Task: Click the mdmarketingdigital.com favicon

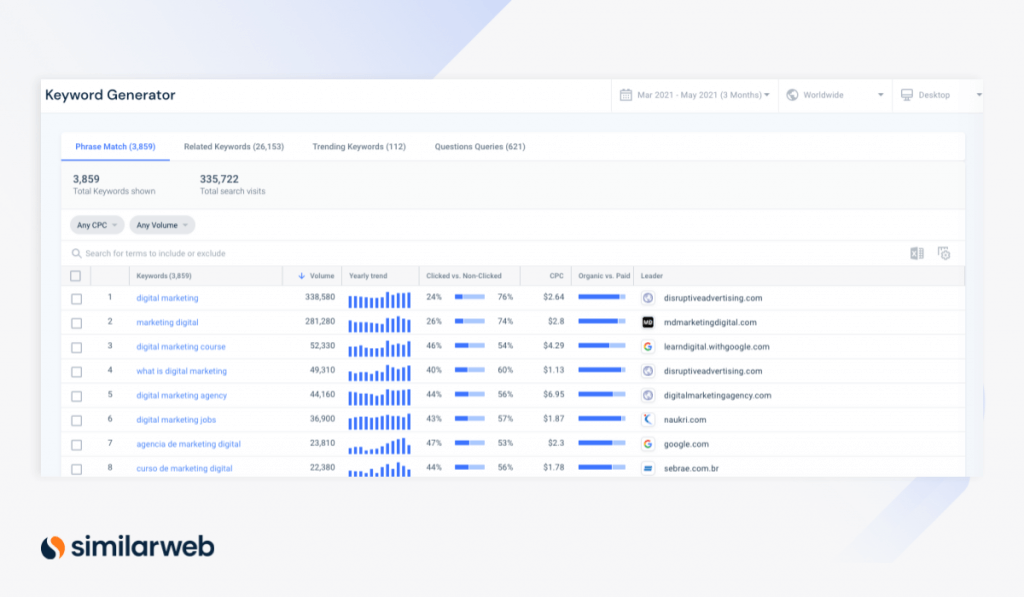Action: coord(648,322)
